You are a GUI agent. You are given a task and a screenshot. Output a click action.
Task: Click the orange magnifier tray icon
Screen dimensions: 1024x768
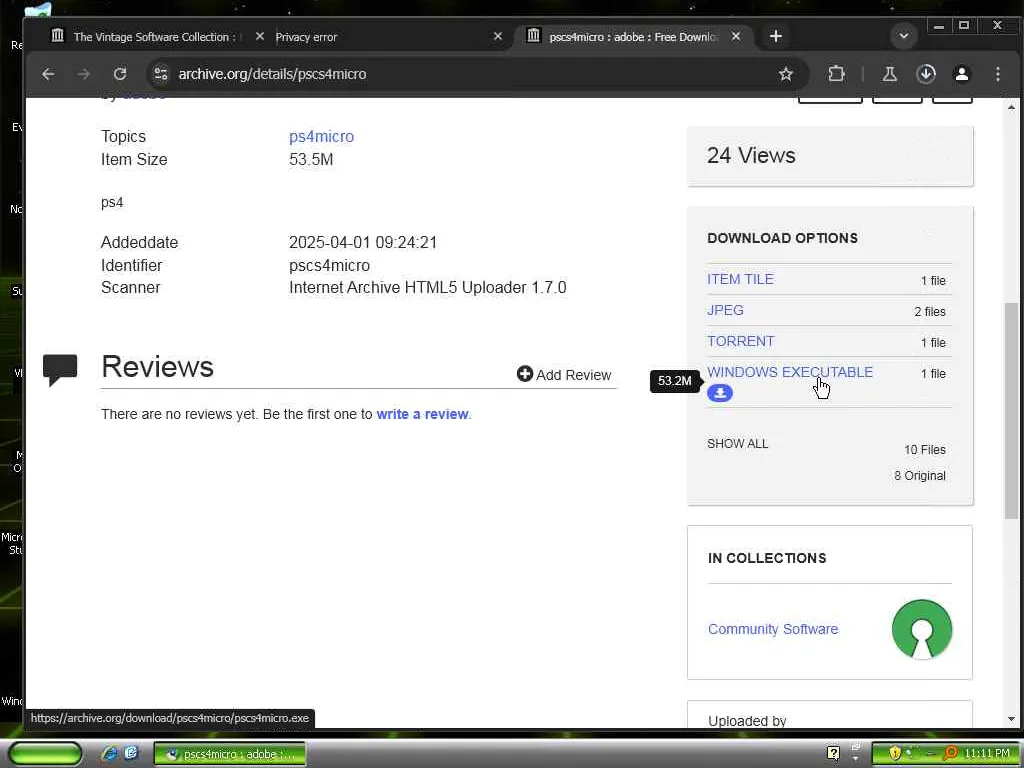click(951, 754)
